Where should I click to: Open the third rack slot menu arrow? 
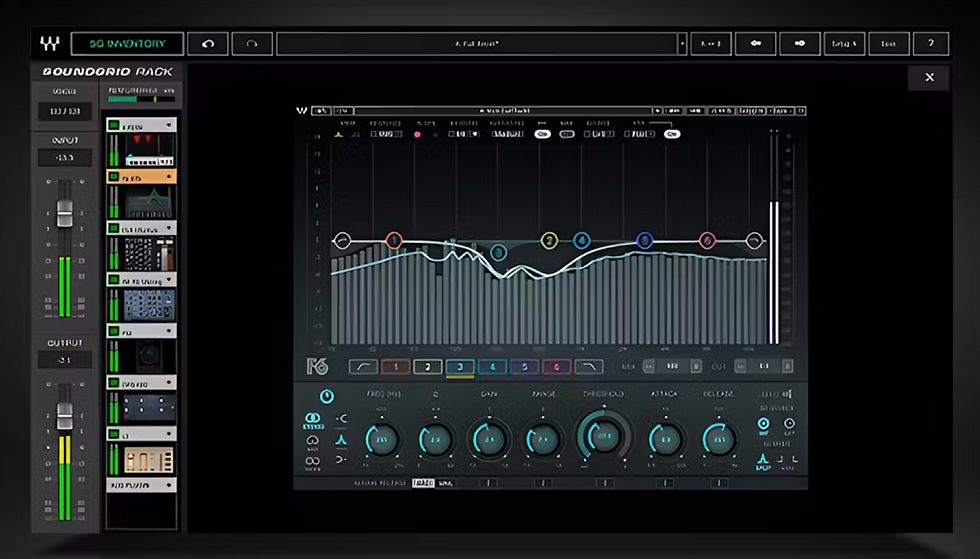click(169, 228)
